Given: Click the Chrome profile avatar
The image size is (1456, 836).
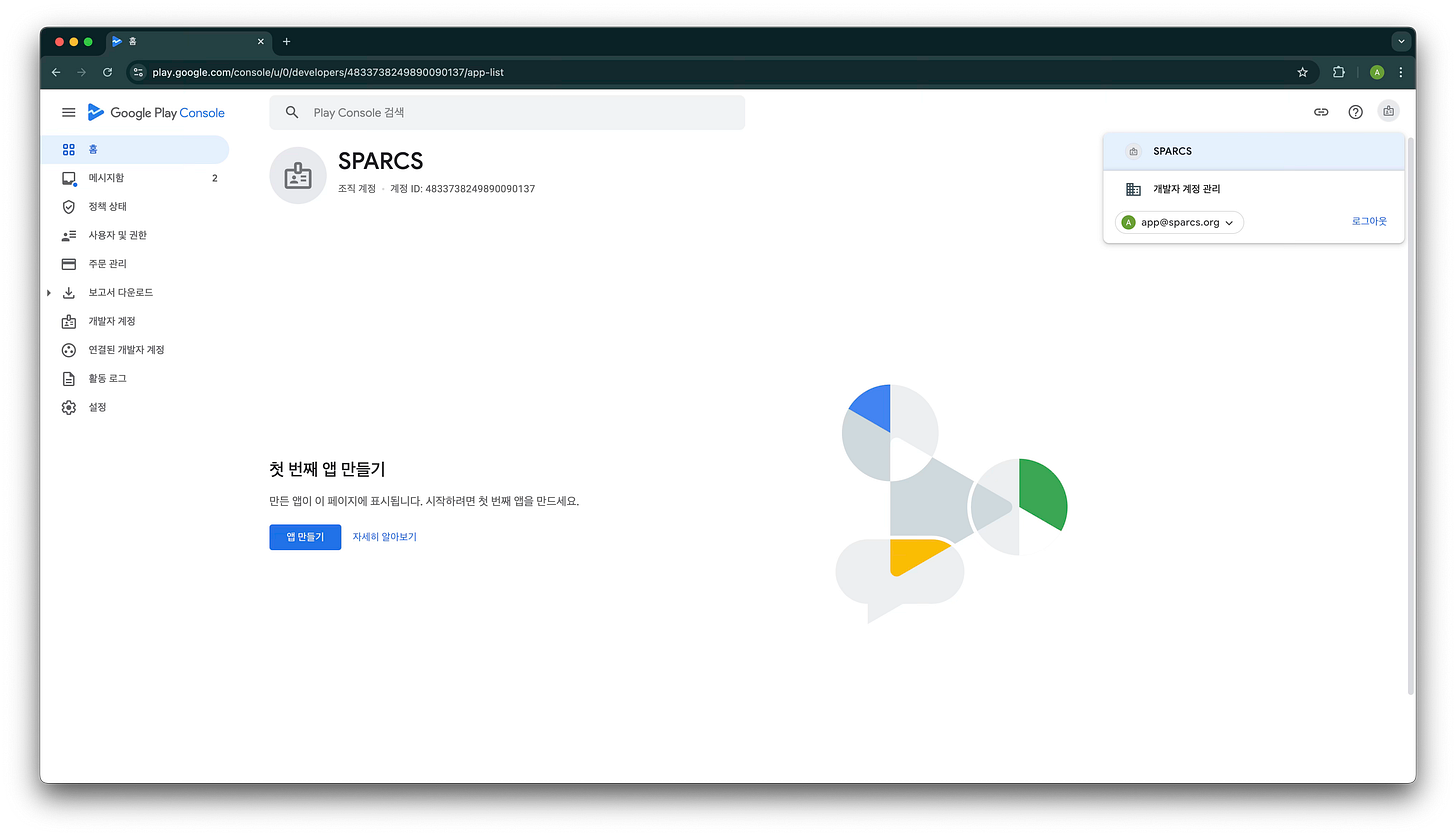Looking at the screenshot, I should pos(1377,72).
